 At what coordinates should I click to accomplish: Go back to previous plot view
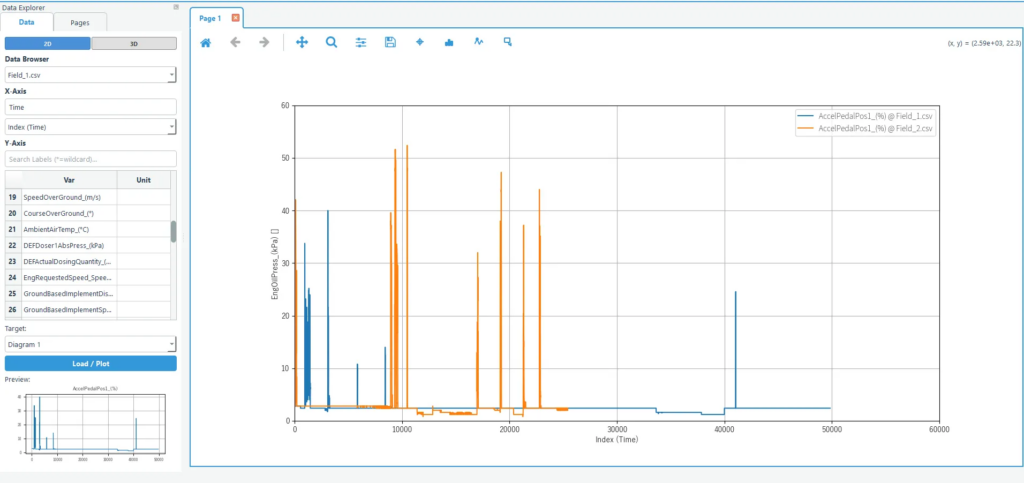(x=235, y=43)
